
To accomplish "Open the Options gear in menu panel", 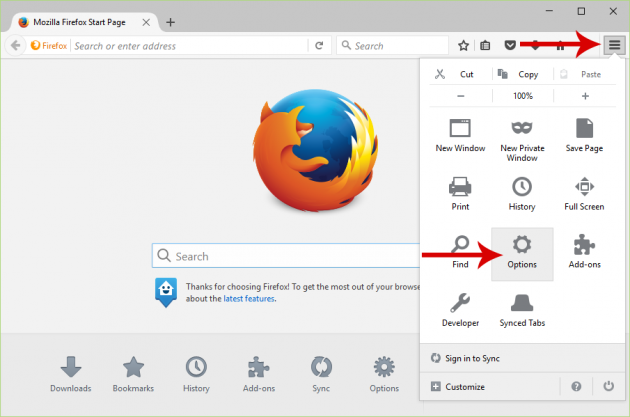I will click(522, 252).
